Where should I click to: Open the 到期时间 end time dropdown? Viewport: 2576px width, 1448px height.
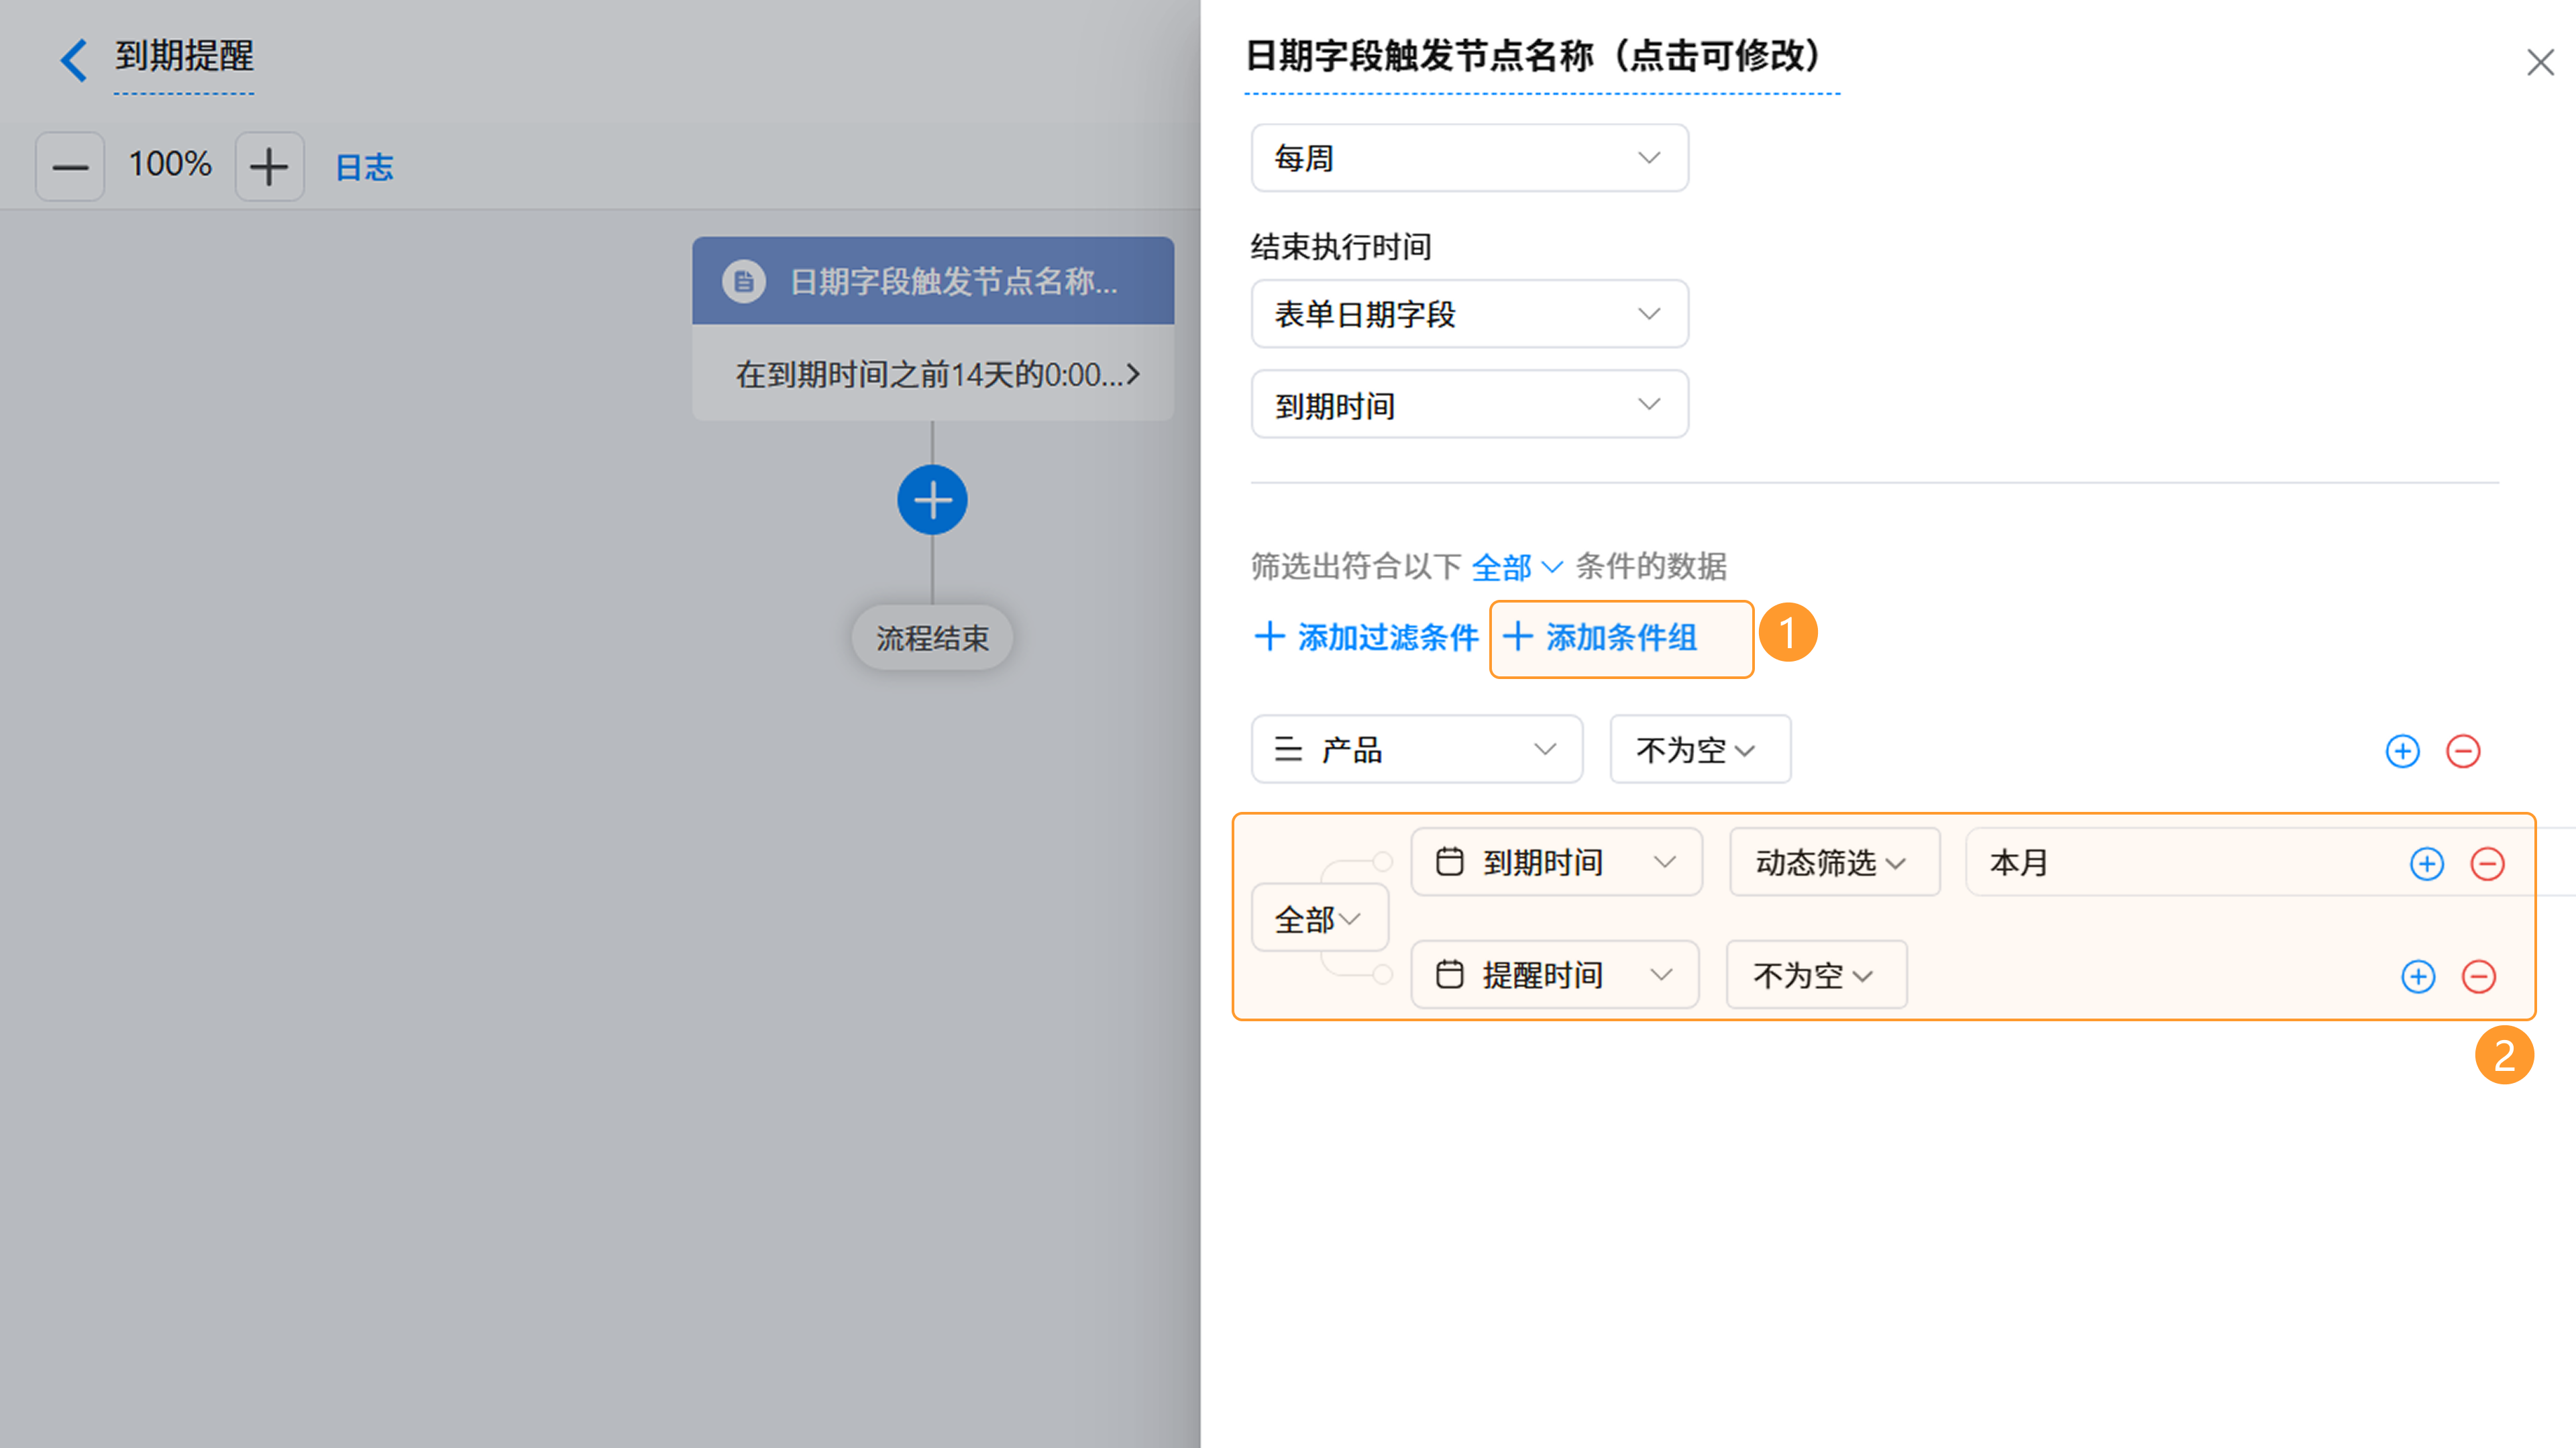click(x=1469, y=405)
